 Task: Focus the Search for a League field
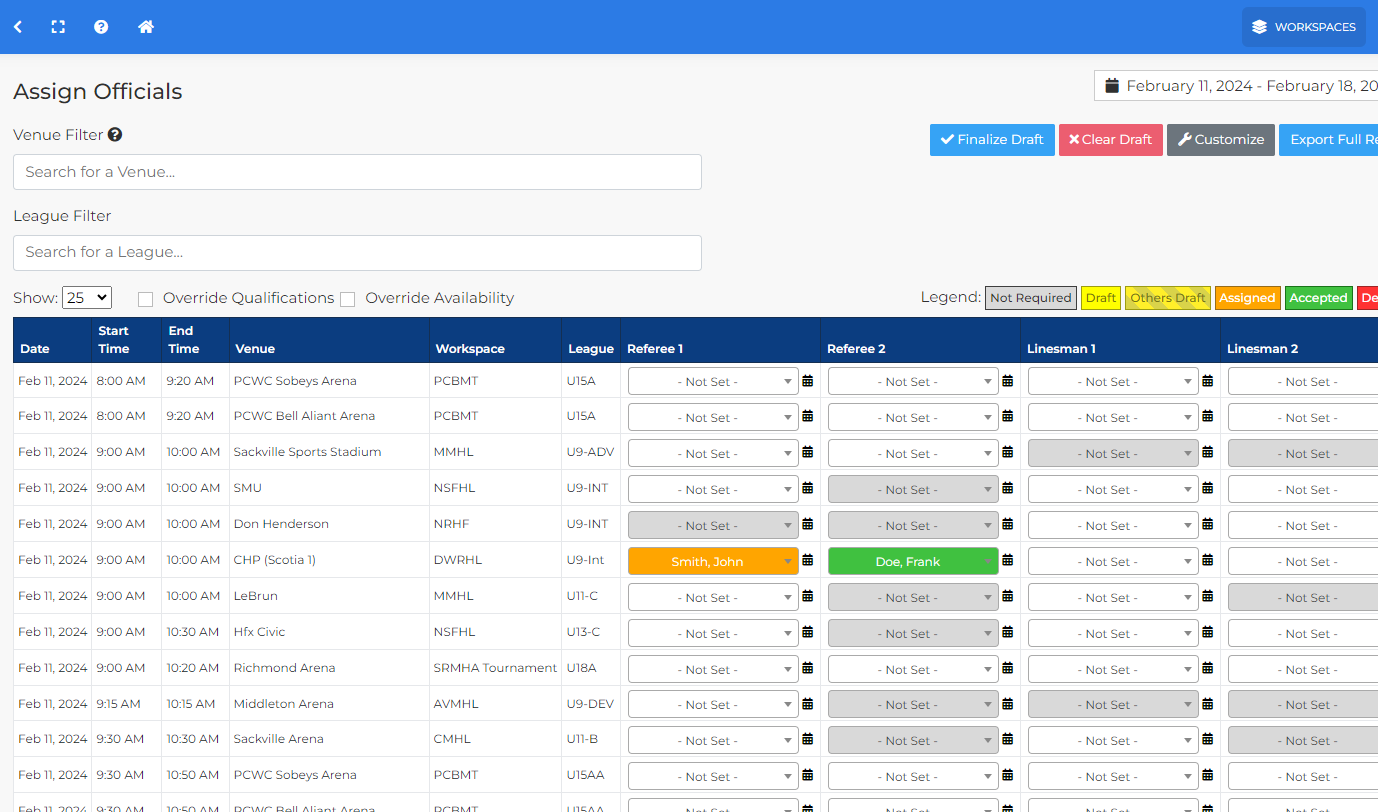pyautogui.click(x=357, y=253)
